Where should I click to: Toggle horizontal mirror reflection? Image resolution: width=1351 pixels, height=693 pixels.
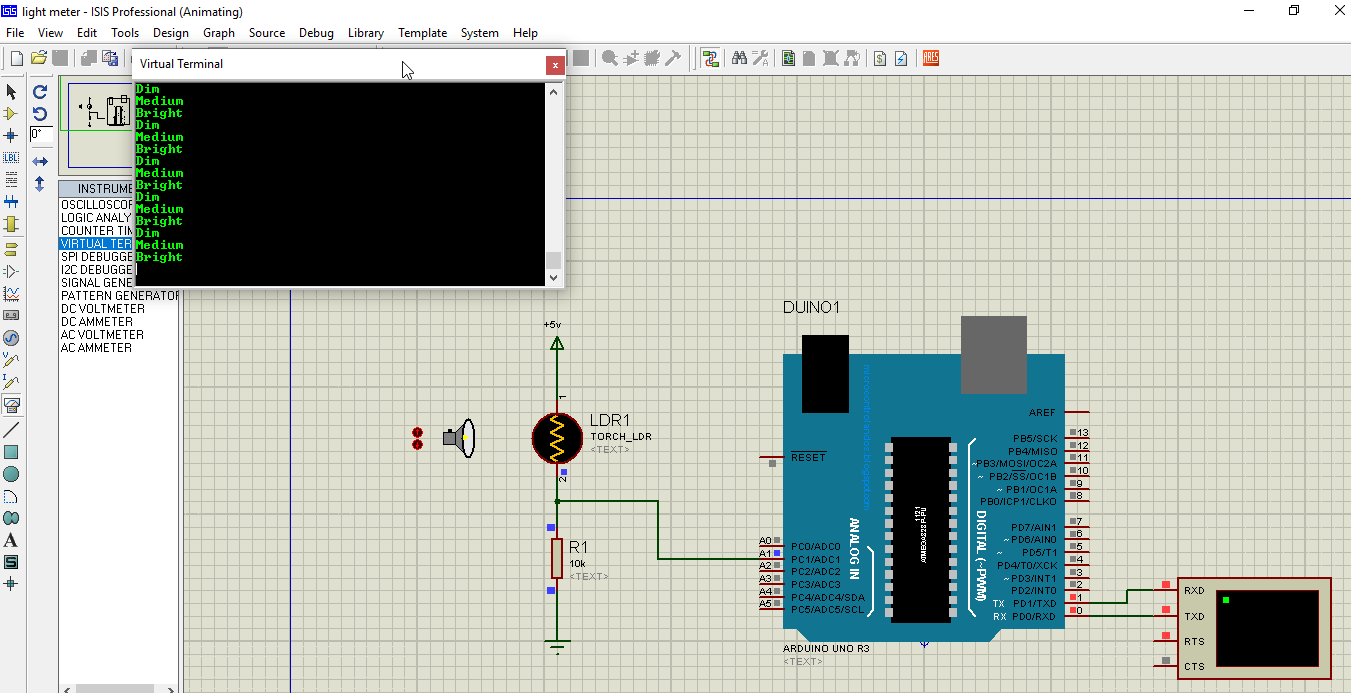pyautogui.click(x=40, y=160)
